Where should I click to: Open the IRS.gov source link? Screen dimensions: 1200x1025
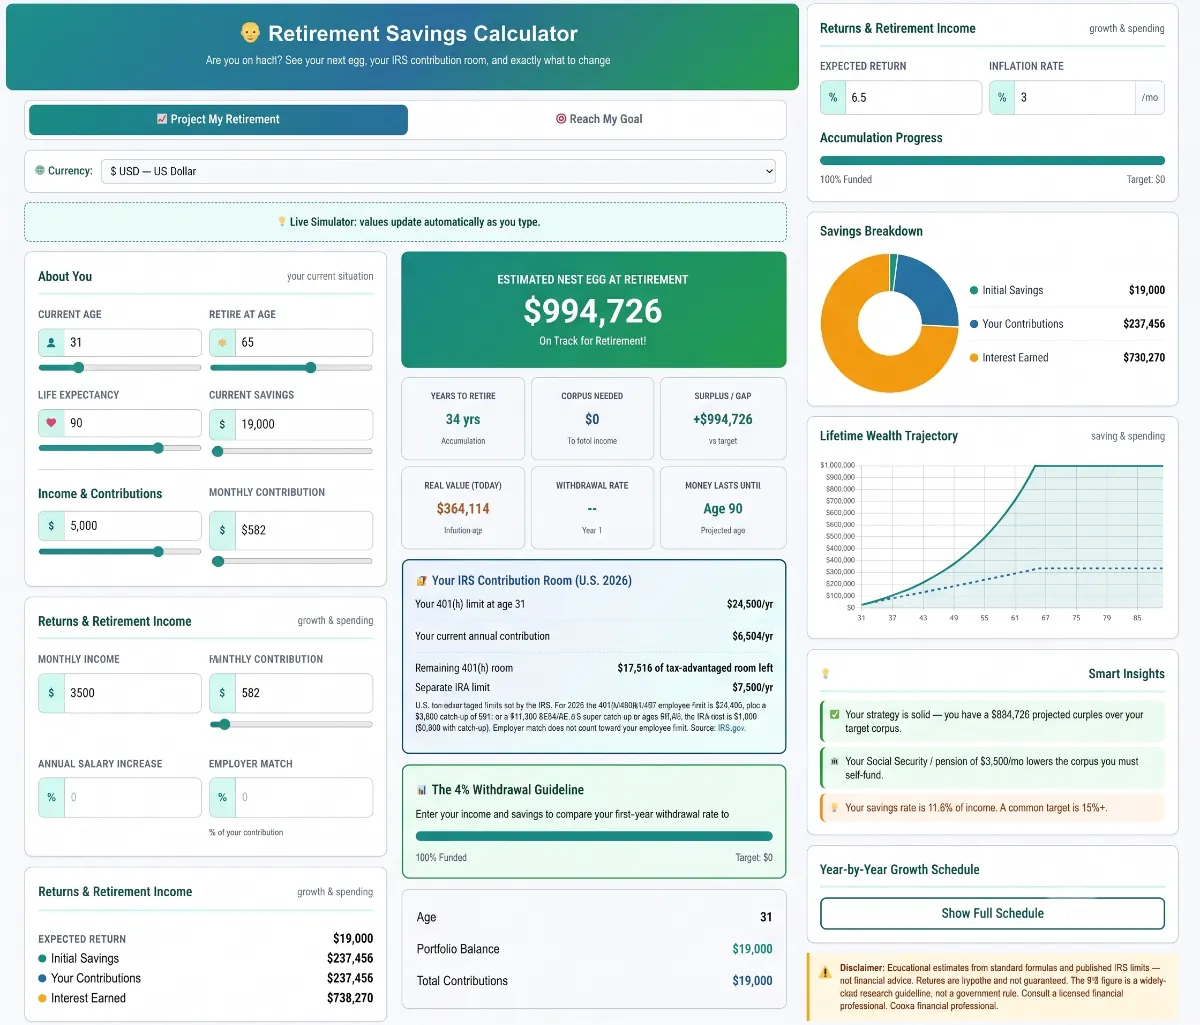click(731, 728)
